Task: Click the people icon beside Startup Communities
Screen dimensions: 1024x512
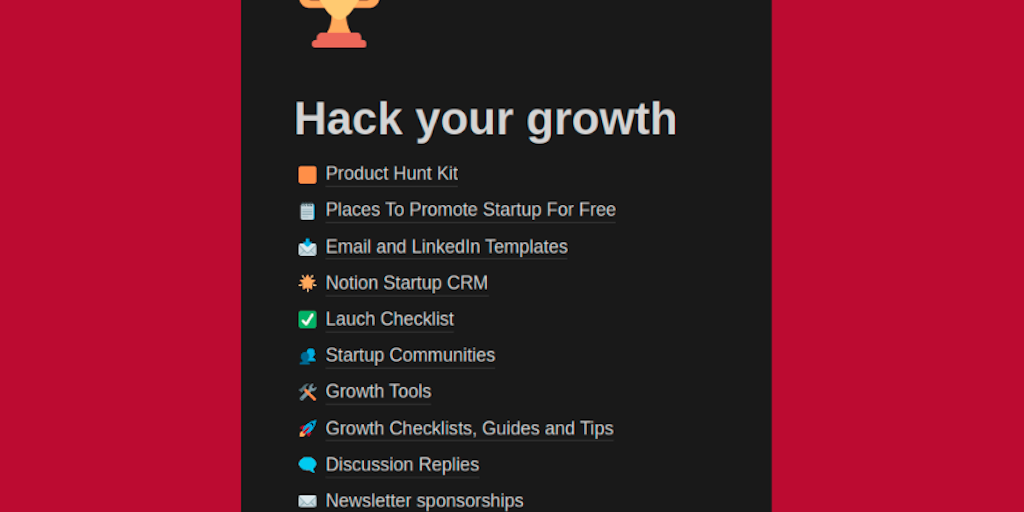Action: (x=307, y=356)
